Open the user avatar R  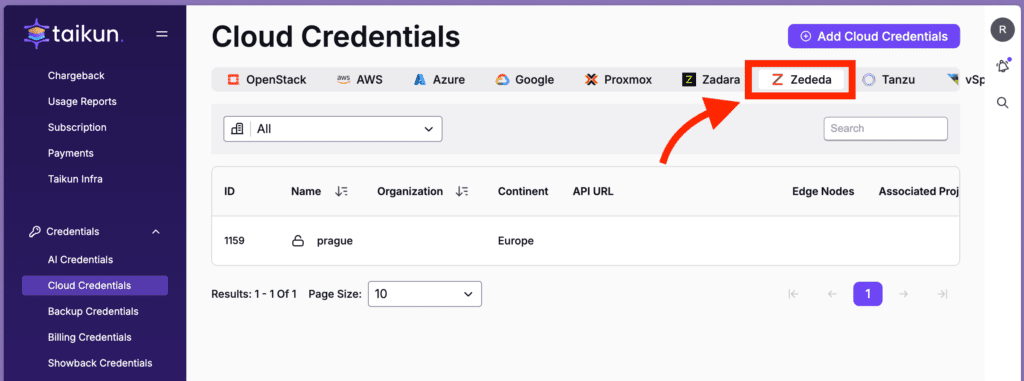tap(1002, 29)
